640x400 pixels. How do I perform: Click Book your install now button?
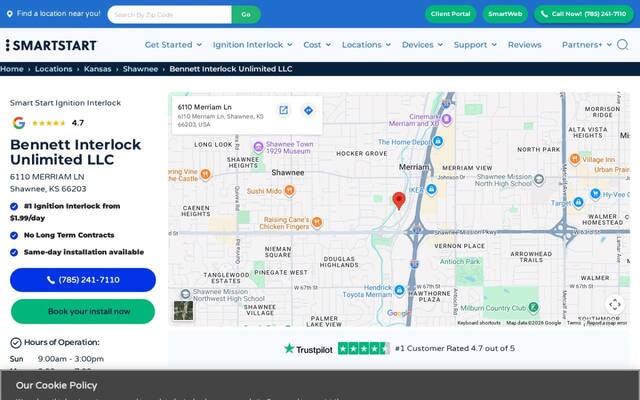point(83,311)
